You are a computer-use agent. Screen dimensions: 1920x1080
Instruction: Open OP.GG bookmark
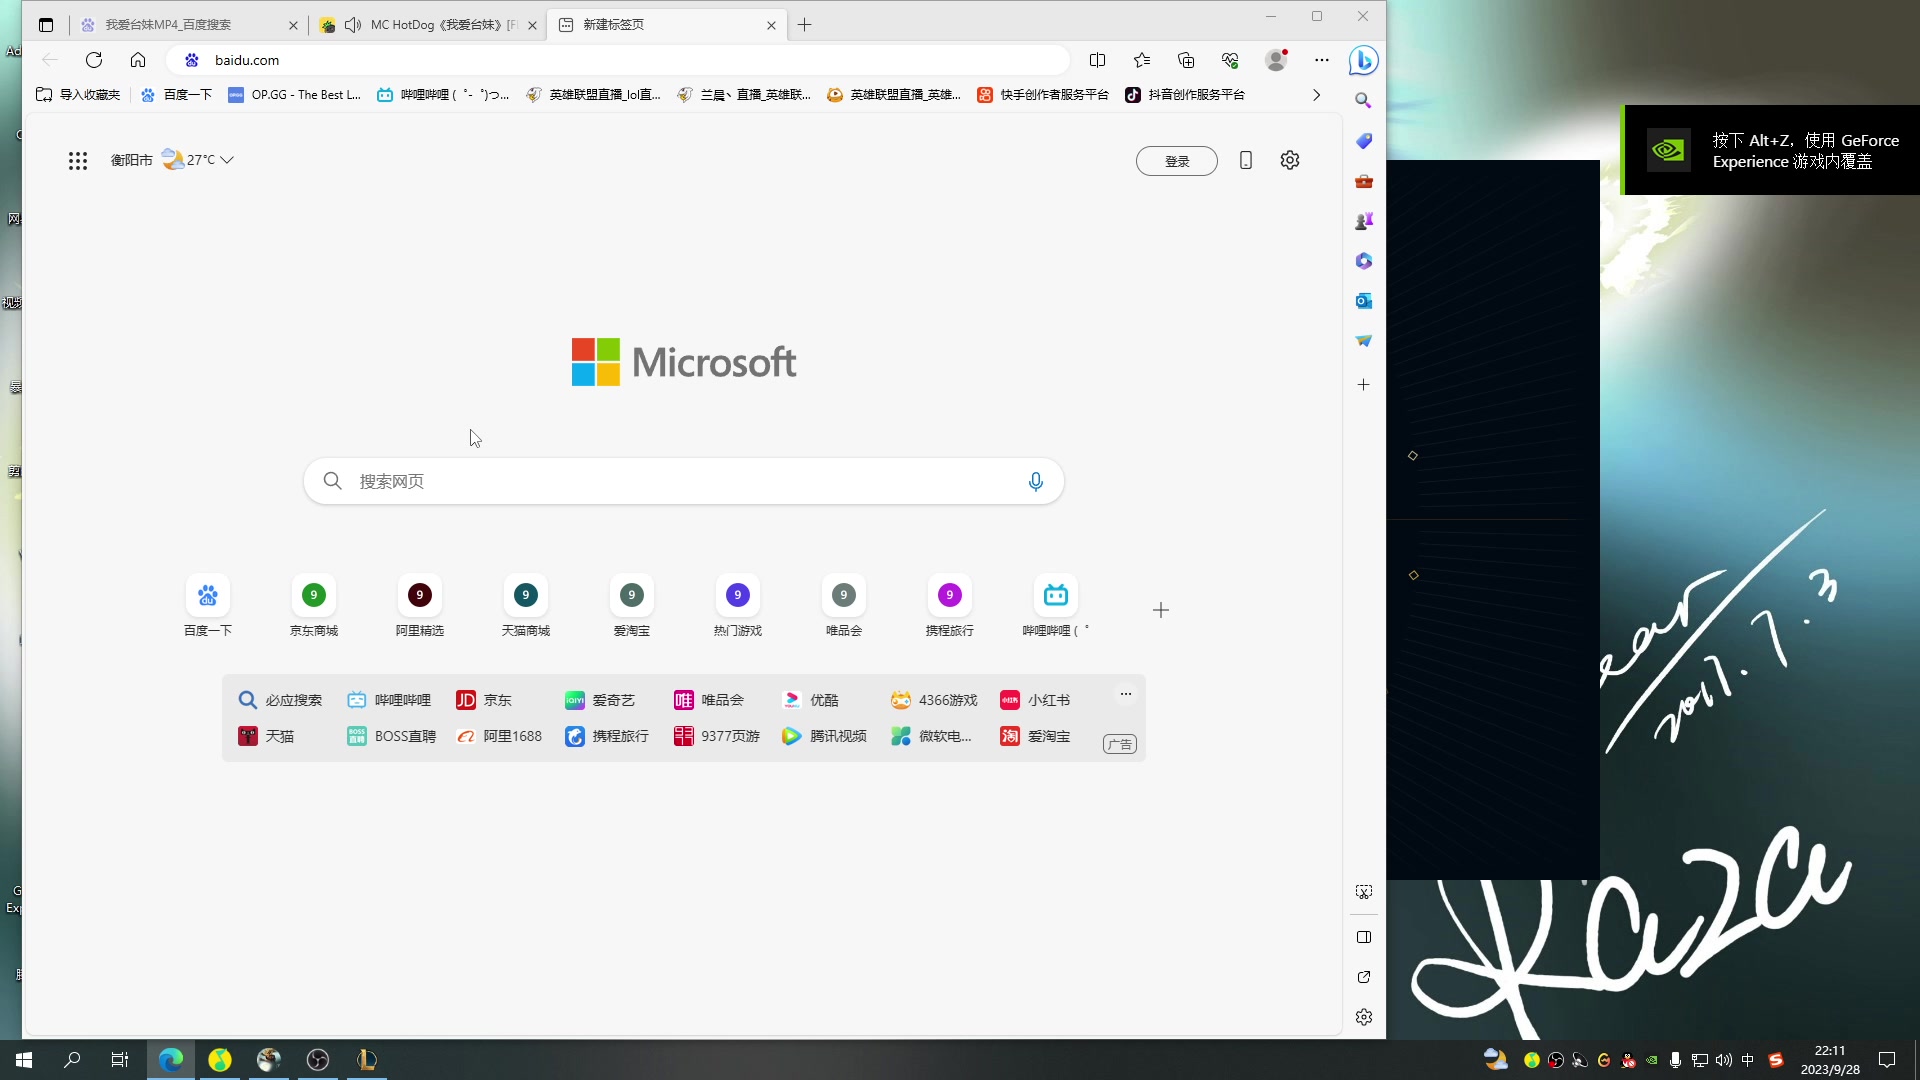(295, 95)
